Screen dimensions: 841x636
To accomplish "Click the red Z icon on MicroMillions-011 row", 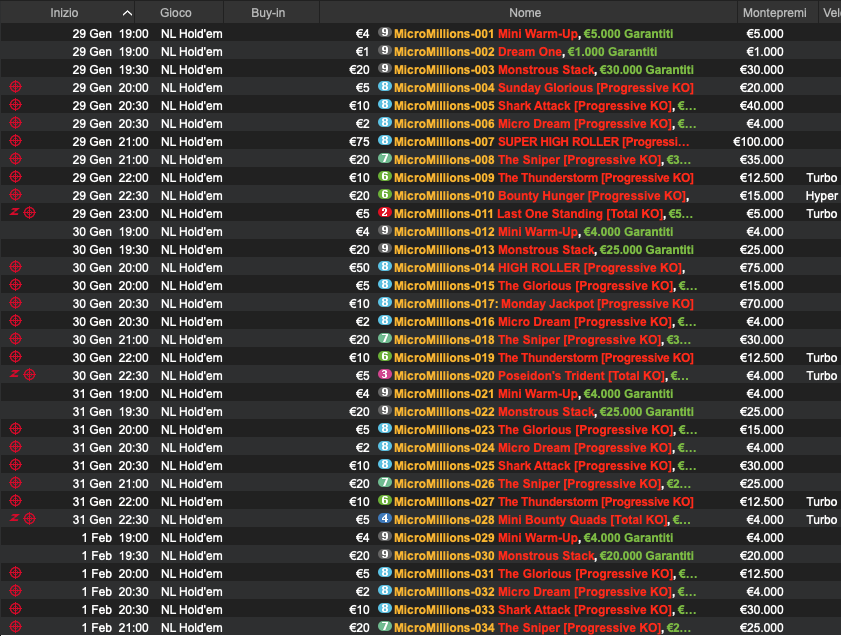I will pos(14,212).
